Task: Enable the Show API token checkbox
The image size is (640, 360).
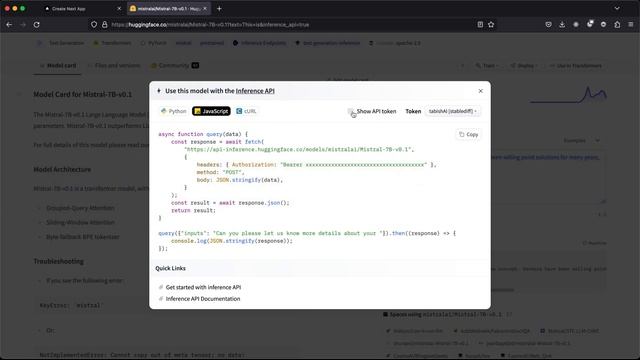Action: tap(350, 111)
